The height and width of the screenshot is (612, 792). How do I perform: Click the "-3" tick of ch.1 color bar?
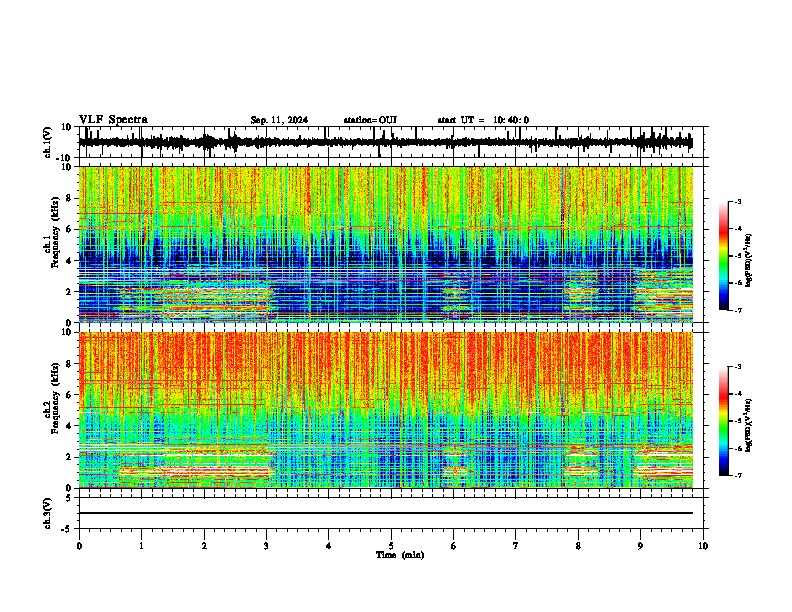pos(738,201)
